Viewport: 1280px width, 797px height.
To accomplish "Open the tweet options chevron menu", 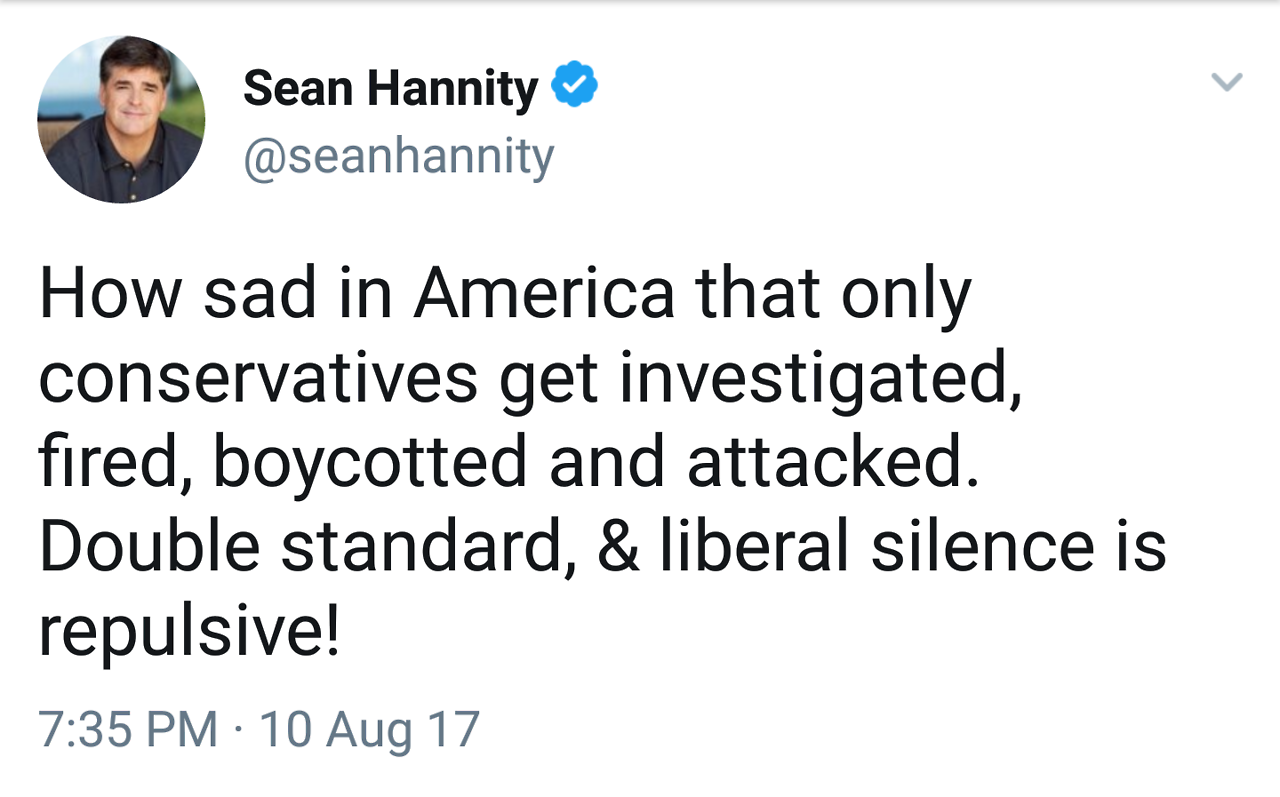I will (1227, 82).
